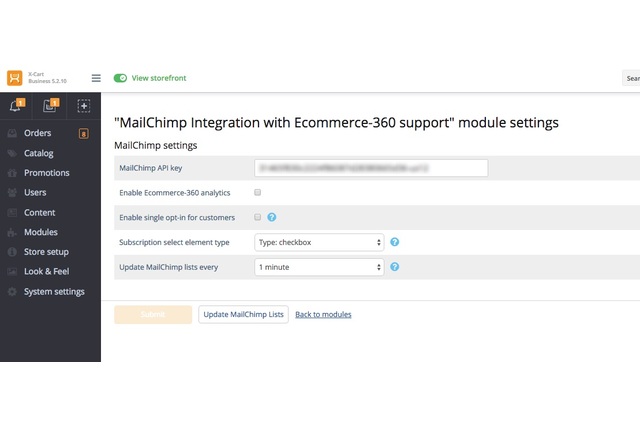The height and width of the screenshot is (426, 640).
Task: Click help icon beside Subscription select element type
Action: tap(394, 242)
